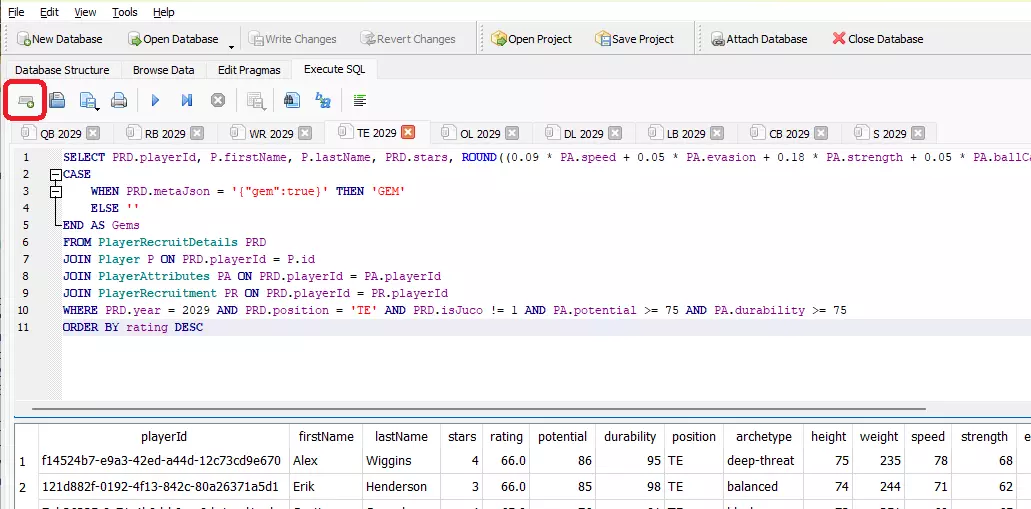The width and height of the screenshot is (1031, 509).
Task: Execute all SQL with the play button
Action: coord(155,100)
